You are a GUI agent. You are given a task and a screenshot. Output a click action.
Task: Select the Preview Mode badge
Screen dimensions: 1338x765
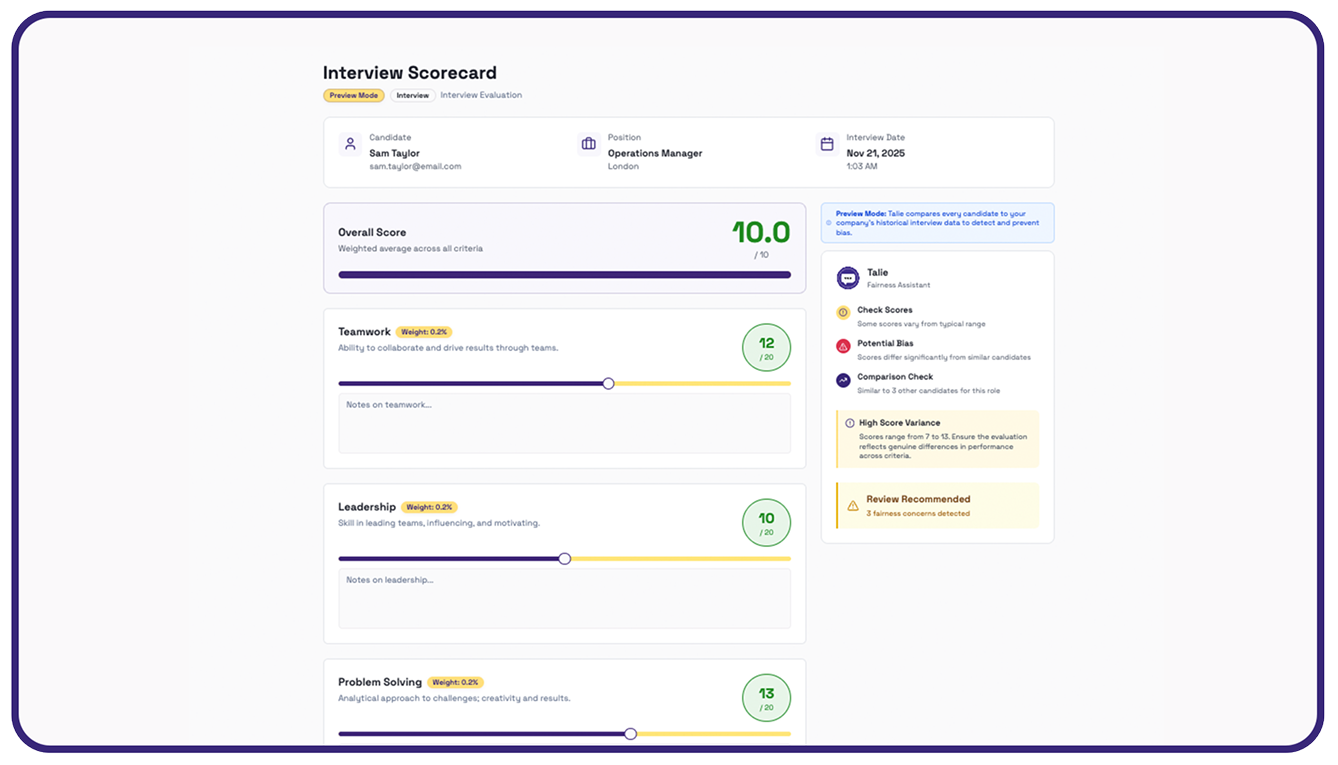354,96
